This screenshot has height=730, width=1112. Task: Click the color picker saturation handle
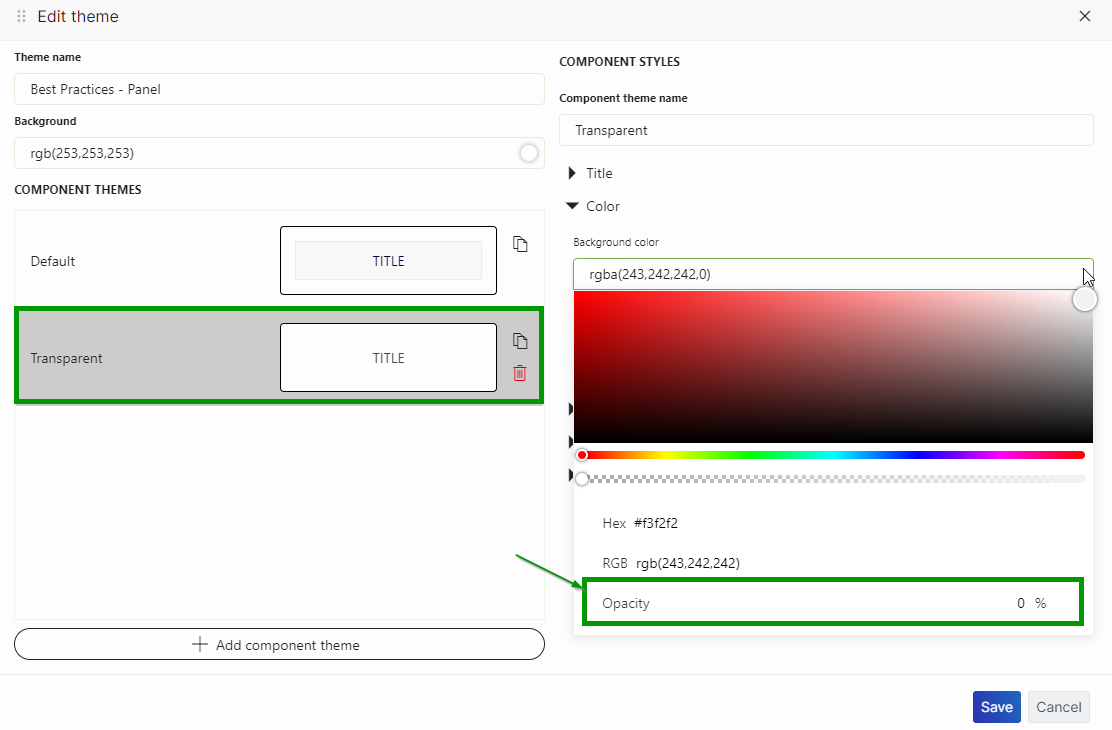(x=1084, y=299)
